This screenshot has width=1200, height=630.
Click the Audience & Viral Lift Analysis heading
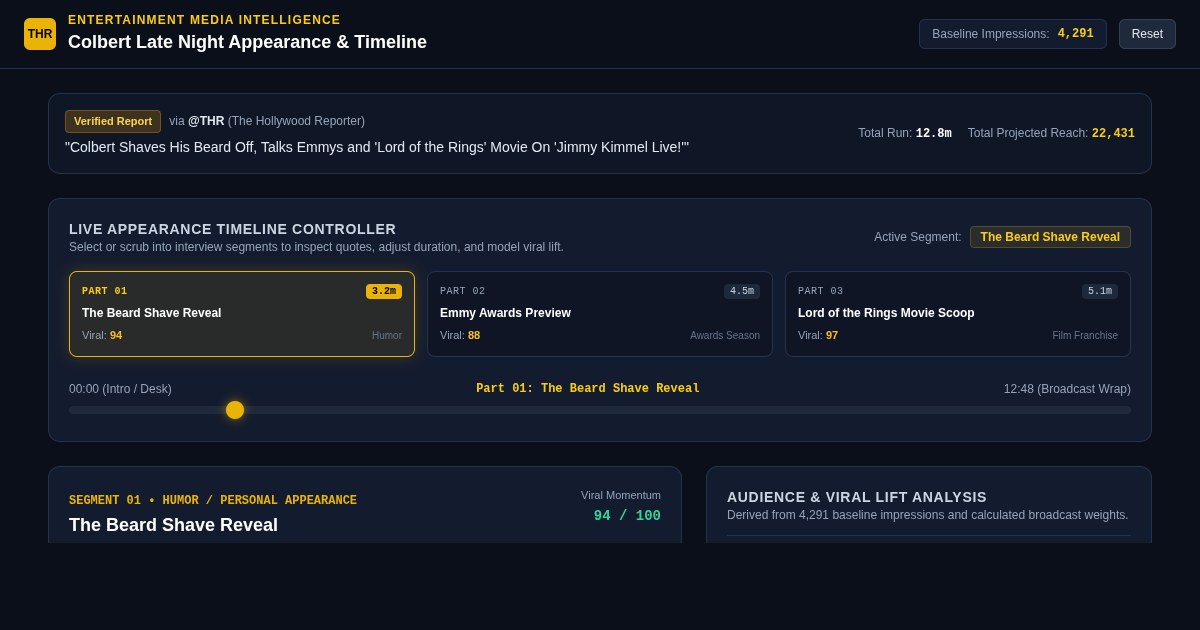pos(857,497)
